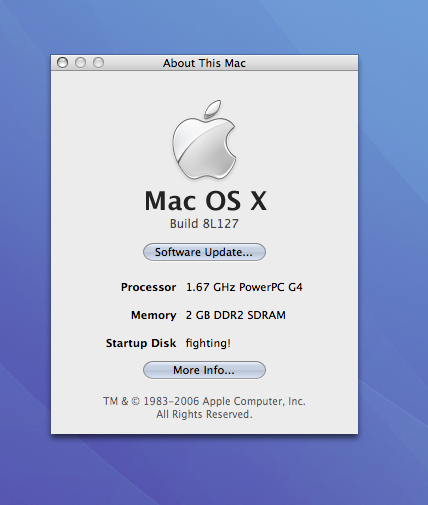Click the Startup Disk label
The height and width of the screenshot is (505, 428).
141,343
